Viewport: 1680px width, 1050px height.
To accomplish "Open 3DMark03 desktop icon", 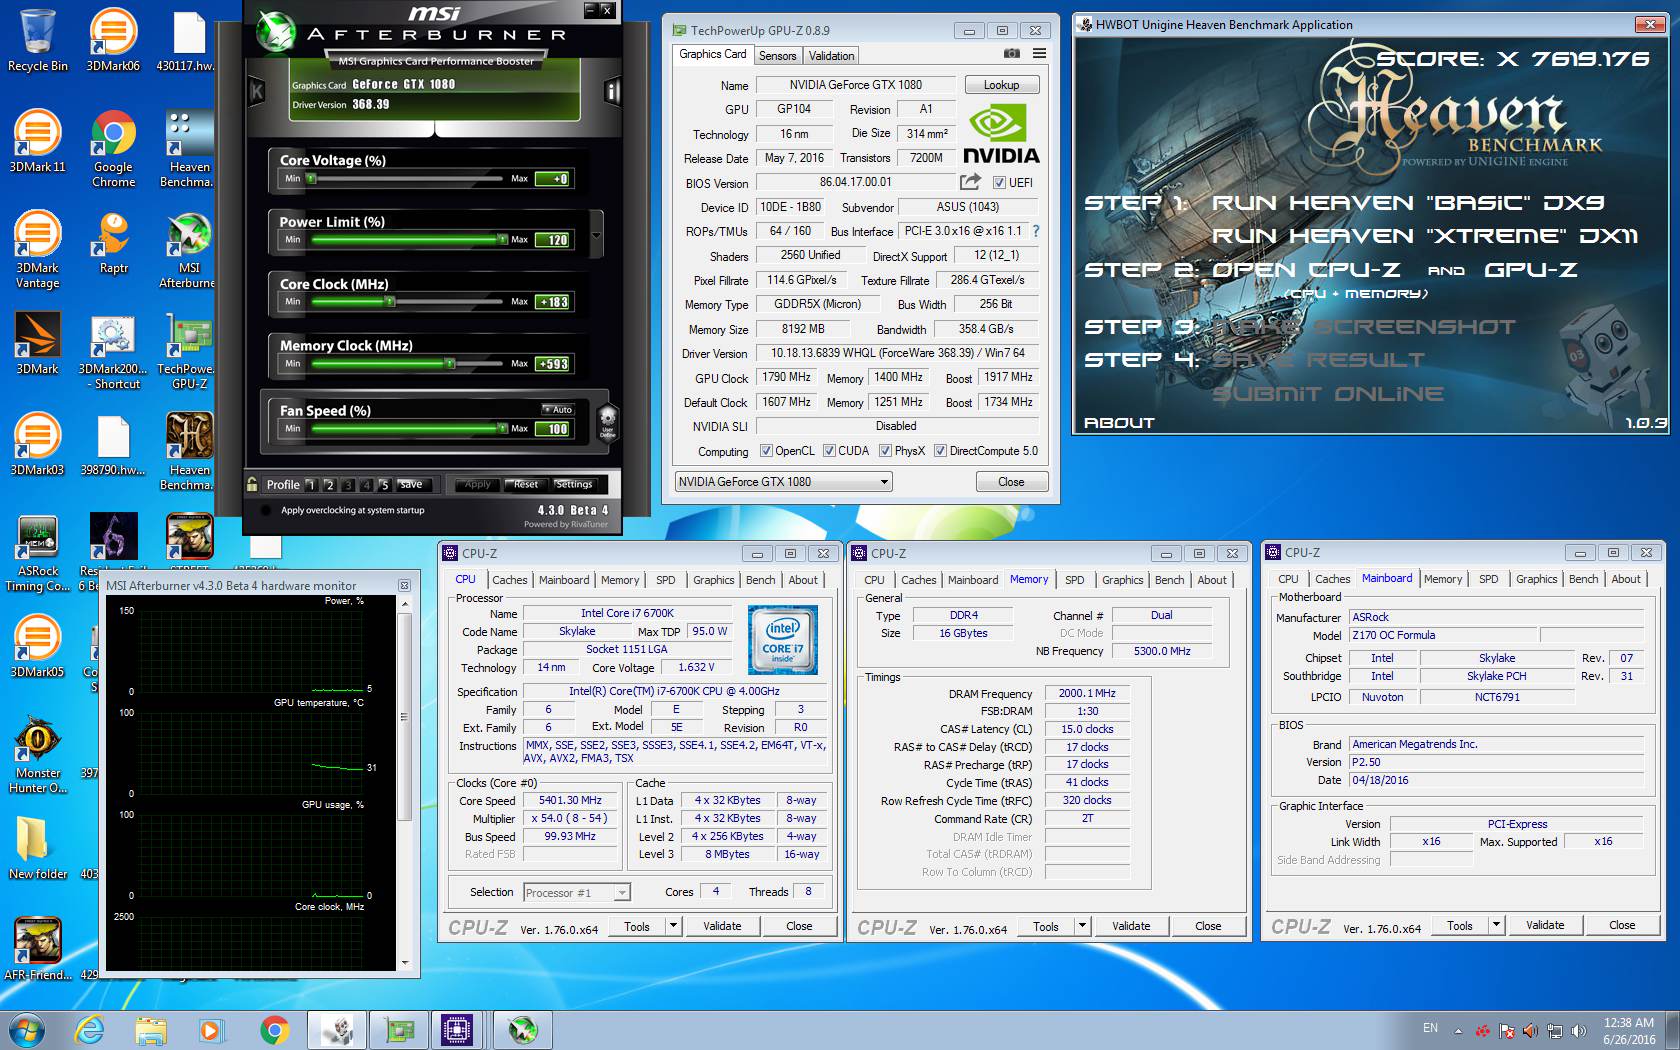I will pos(38,444).
